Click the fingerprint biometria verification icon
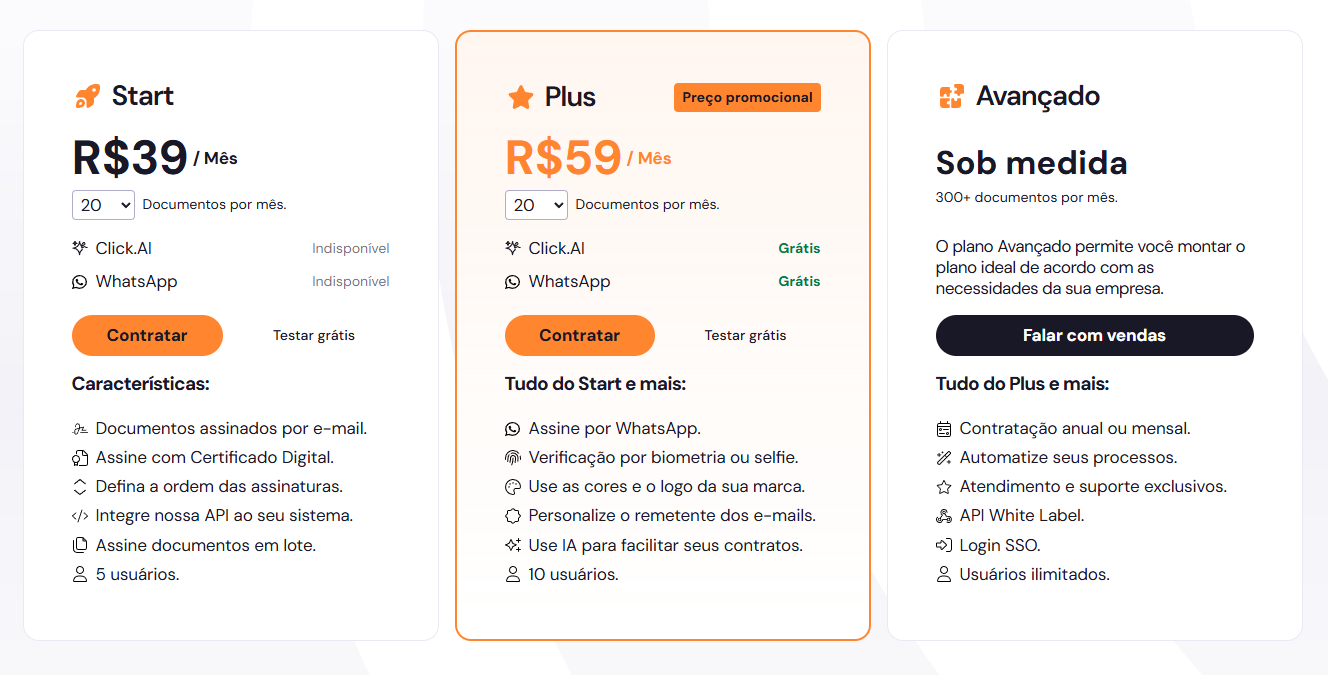Viewport: 1328px width, 675px height. [x=513, y=458]
